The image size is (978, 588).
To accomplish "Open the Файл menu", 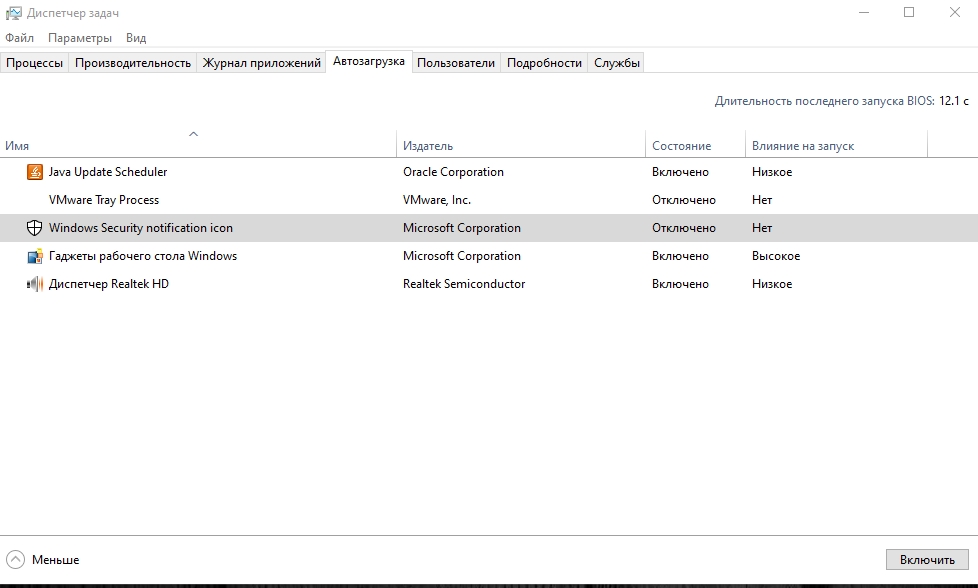I will (19, 38).
